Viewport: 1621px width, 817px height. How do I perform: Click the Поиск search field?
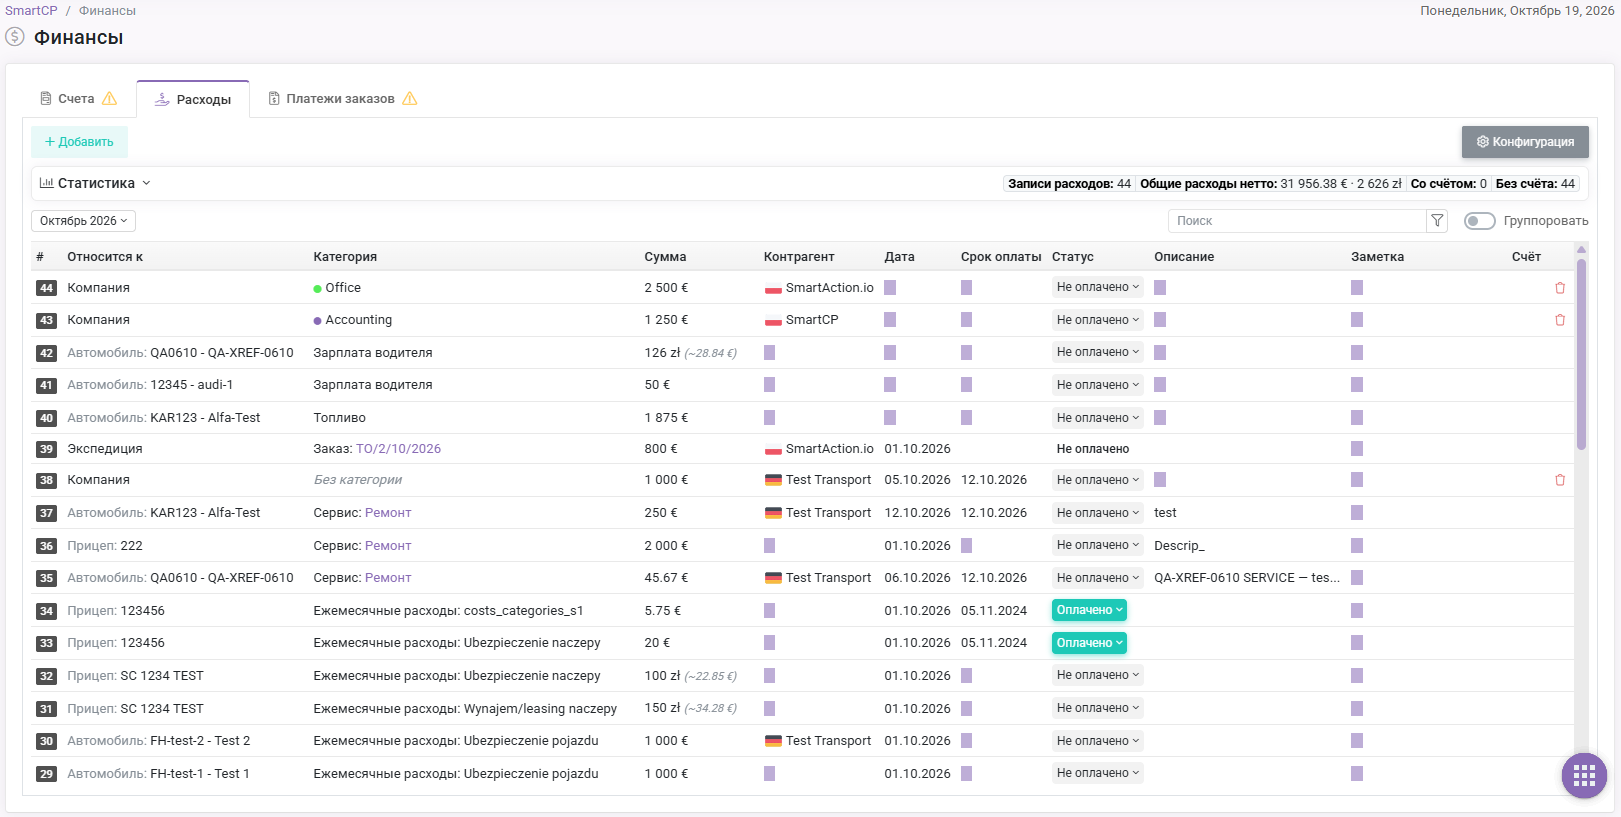1296,221
